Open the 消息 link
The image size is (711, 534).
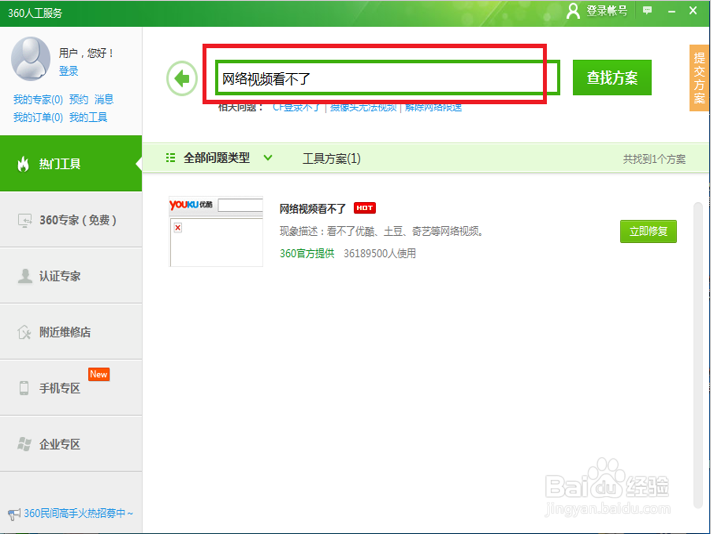coord(104,99)
